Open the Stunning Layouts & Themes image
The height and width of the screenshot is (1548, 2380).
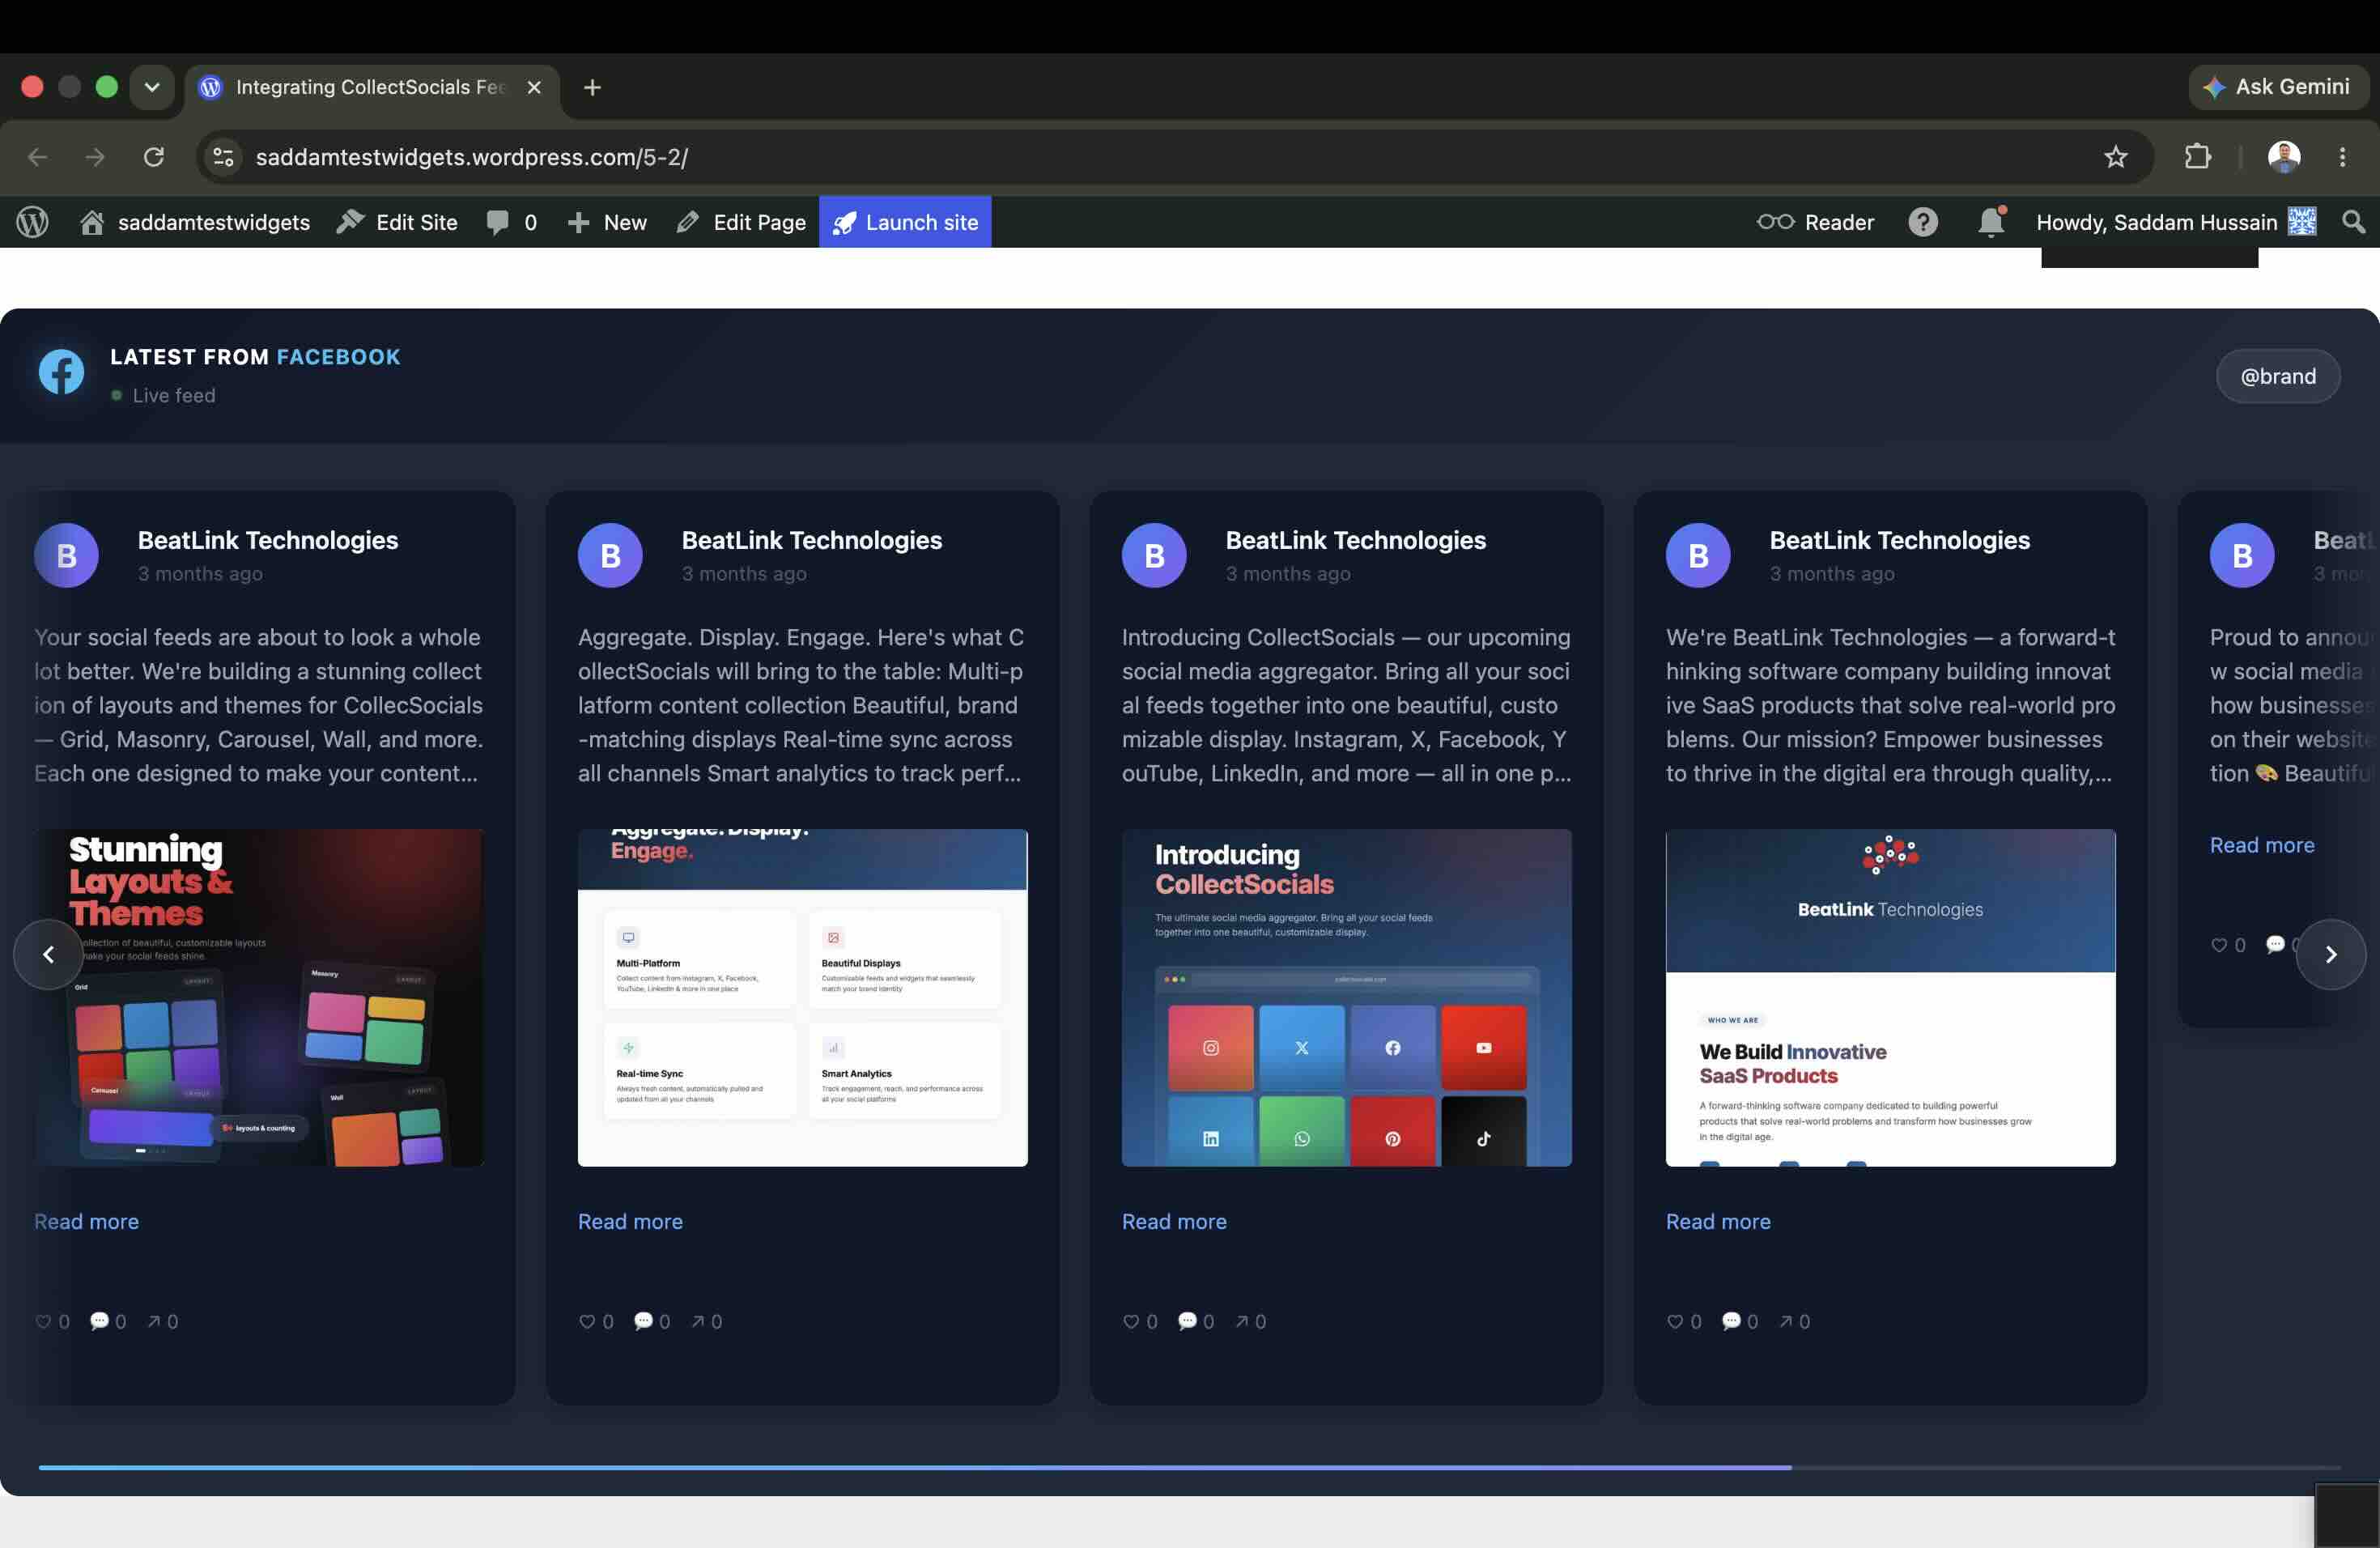(259, 997)
